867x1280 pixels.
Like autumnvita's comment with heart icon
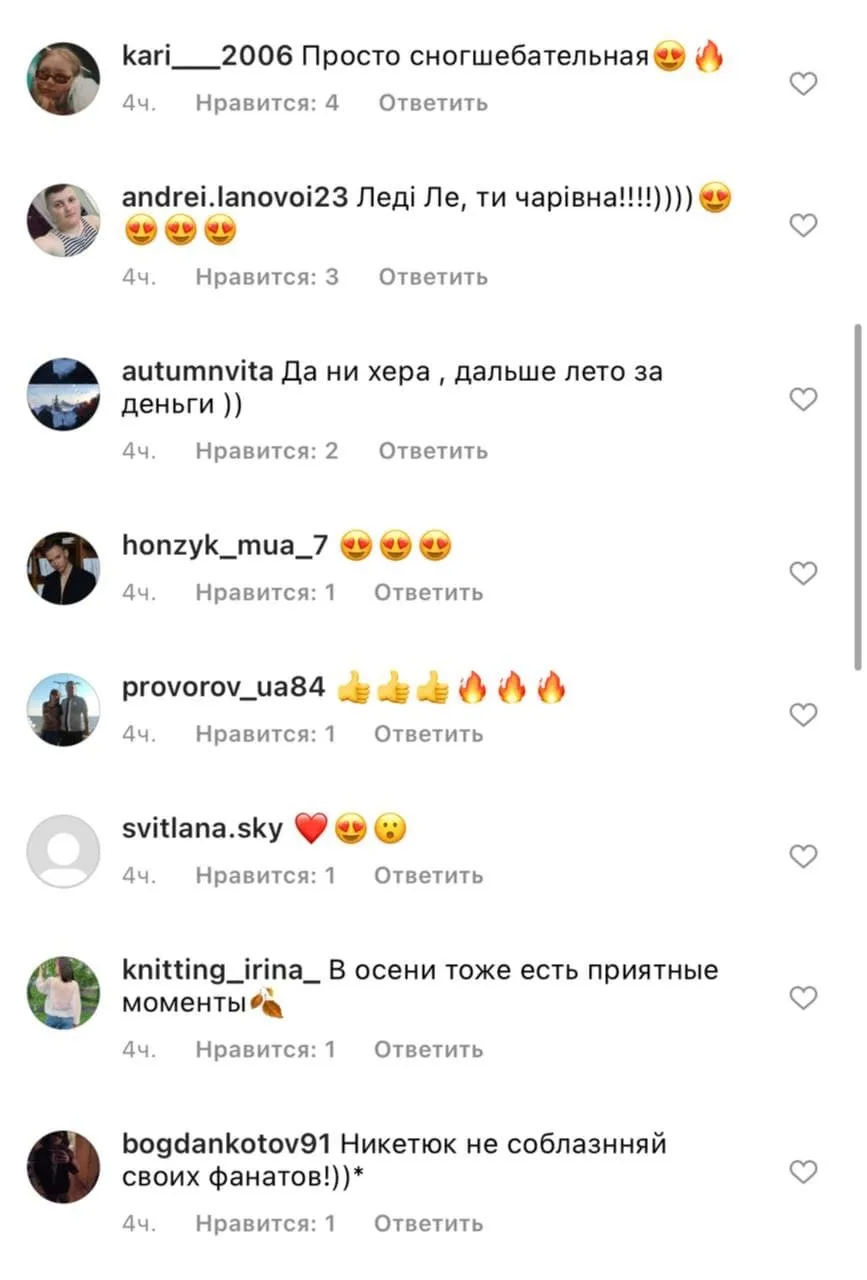coord(804,399)
